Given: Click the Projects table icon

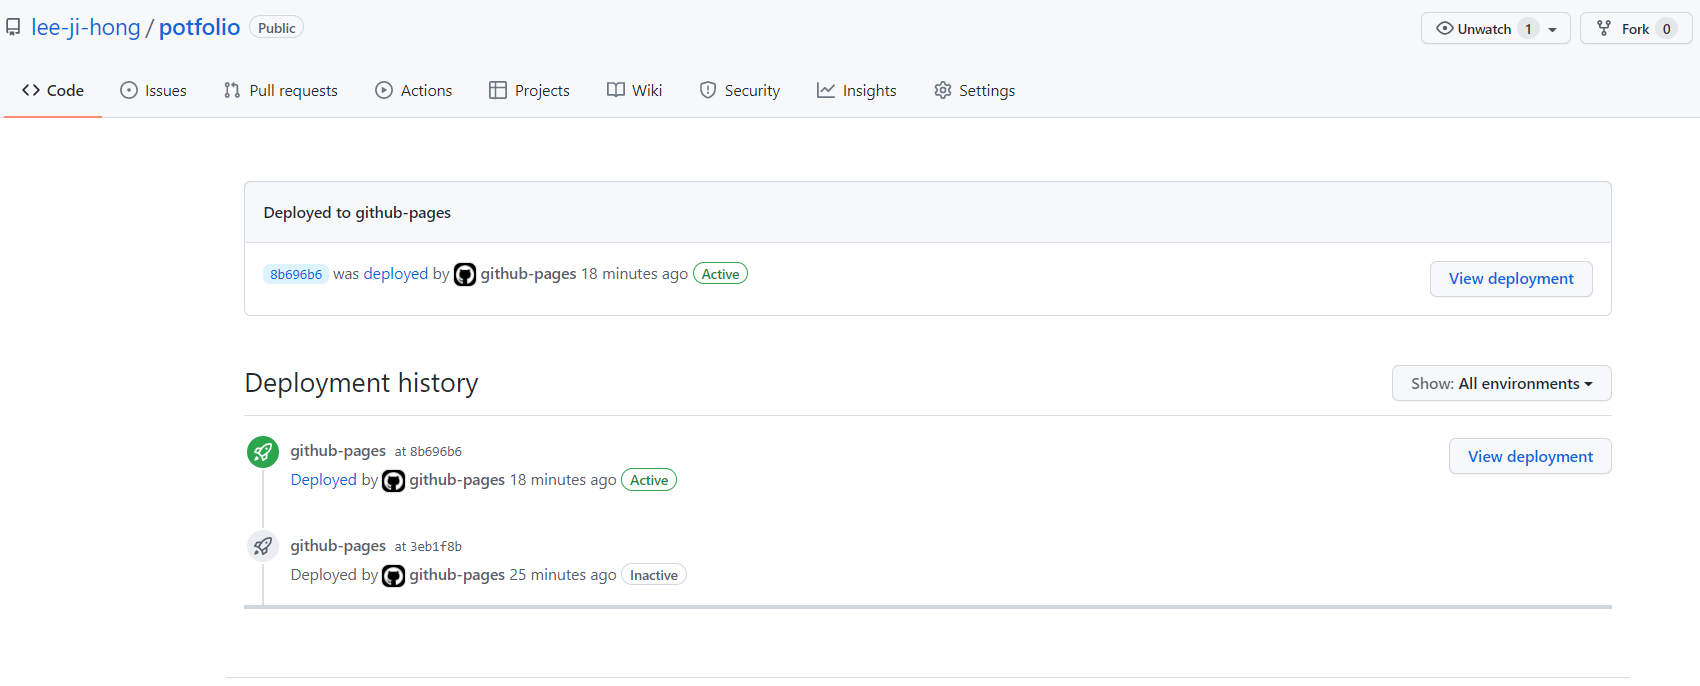Looking at the screenshot, I should click(498, 90).
